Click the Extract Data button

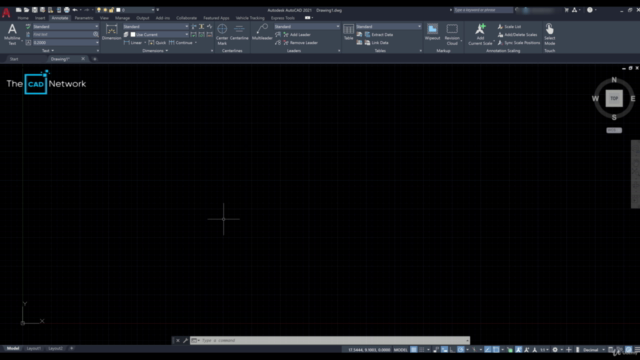(x=378, y=35)
